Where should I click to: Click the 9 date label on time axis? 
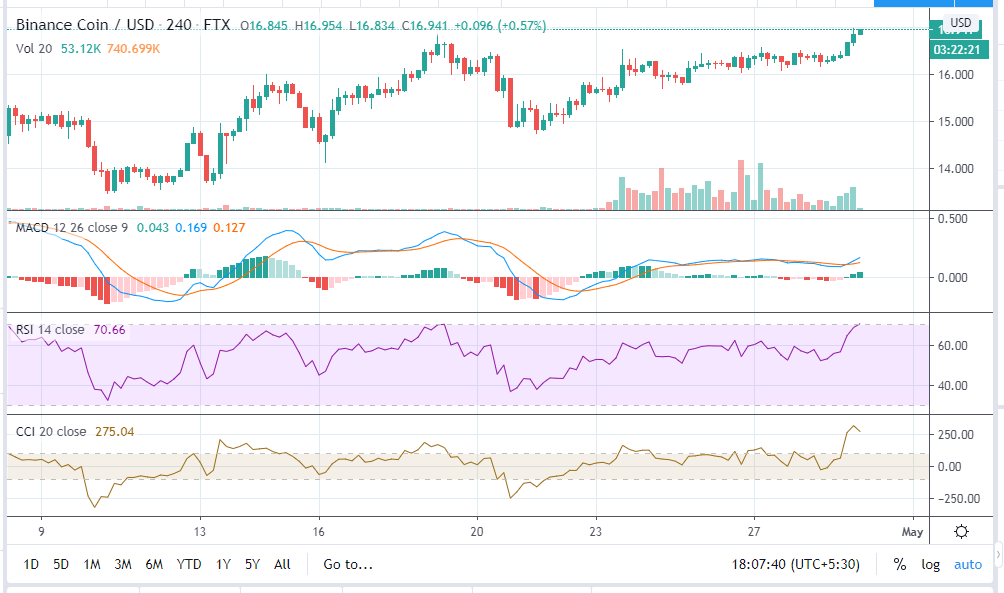click(42, 532)
